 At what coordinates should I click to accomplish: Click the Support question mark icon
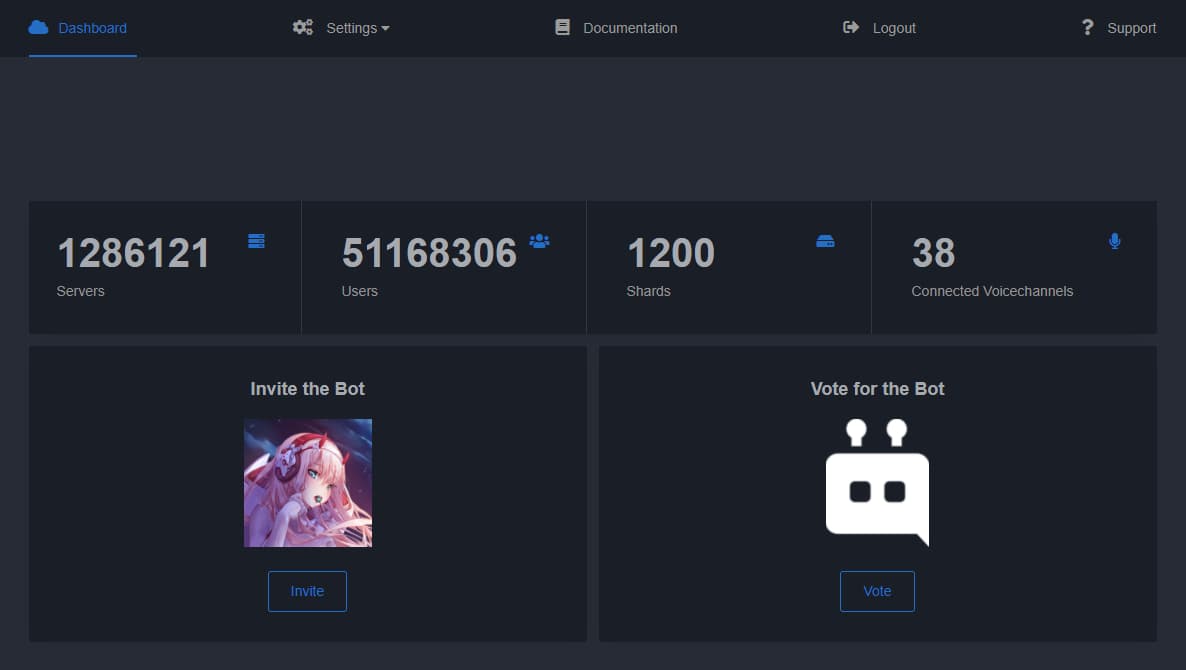(x=1087, y=27)
